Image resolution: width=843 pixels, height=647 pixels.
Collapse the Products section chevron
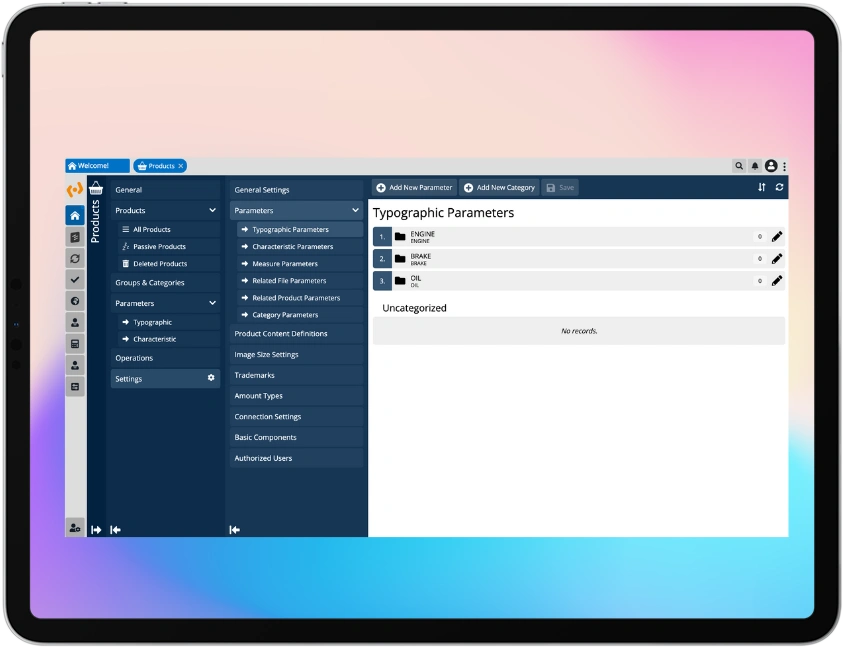[x=212, y=211]
